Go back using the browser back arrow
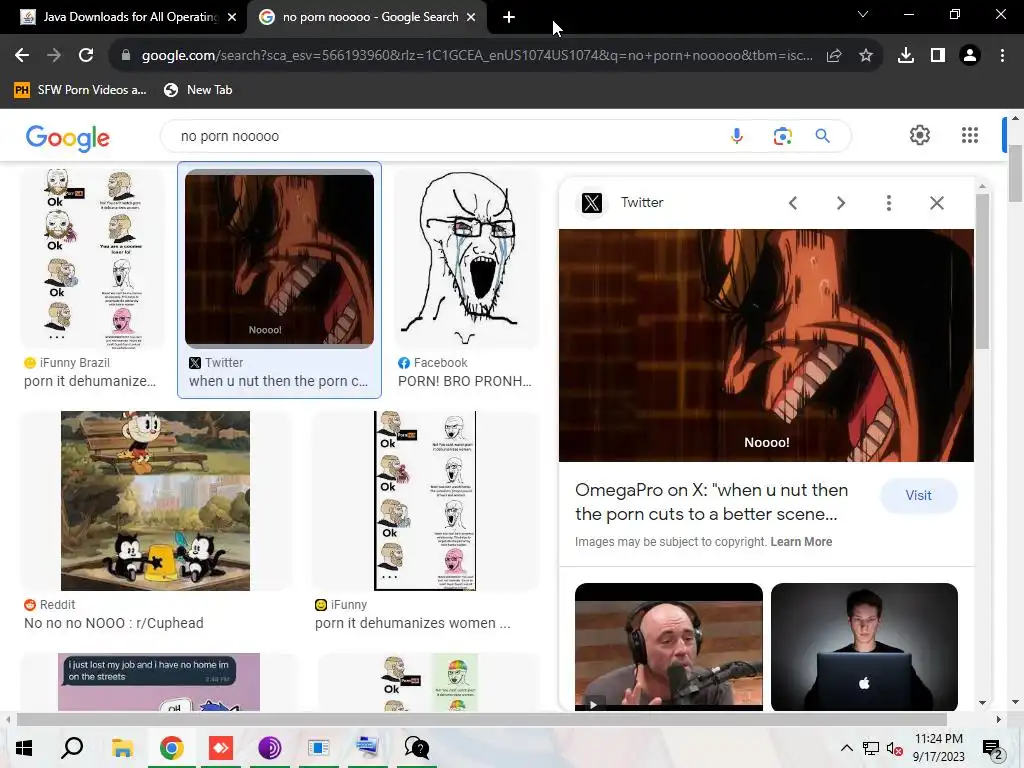Image resolution: width=1024 pixels, height=768 pixels. [22, 56]
